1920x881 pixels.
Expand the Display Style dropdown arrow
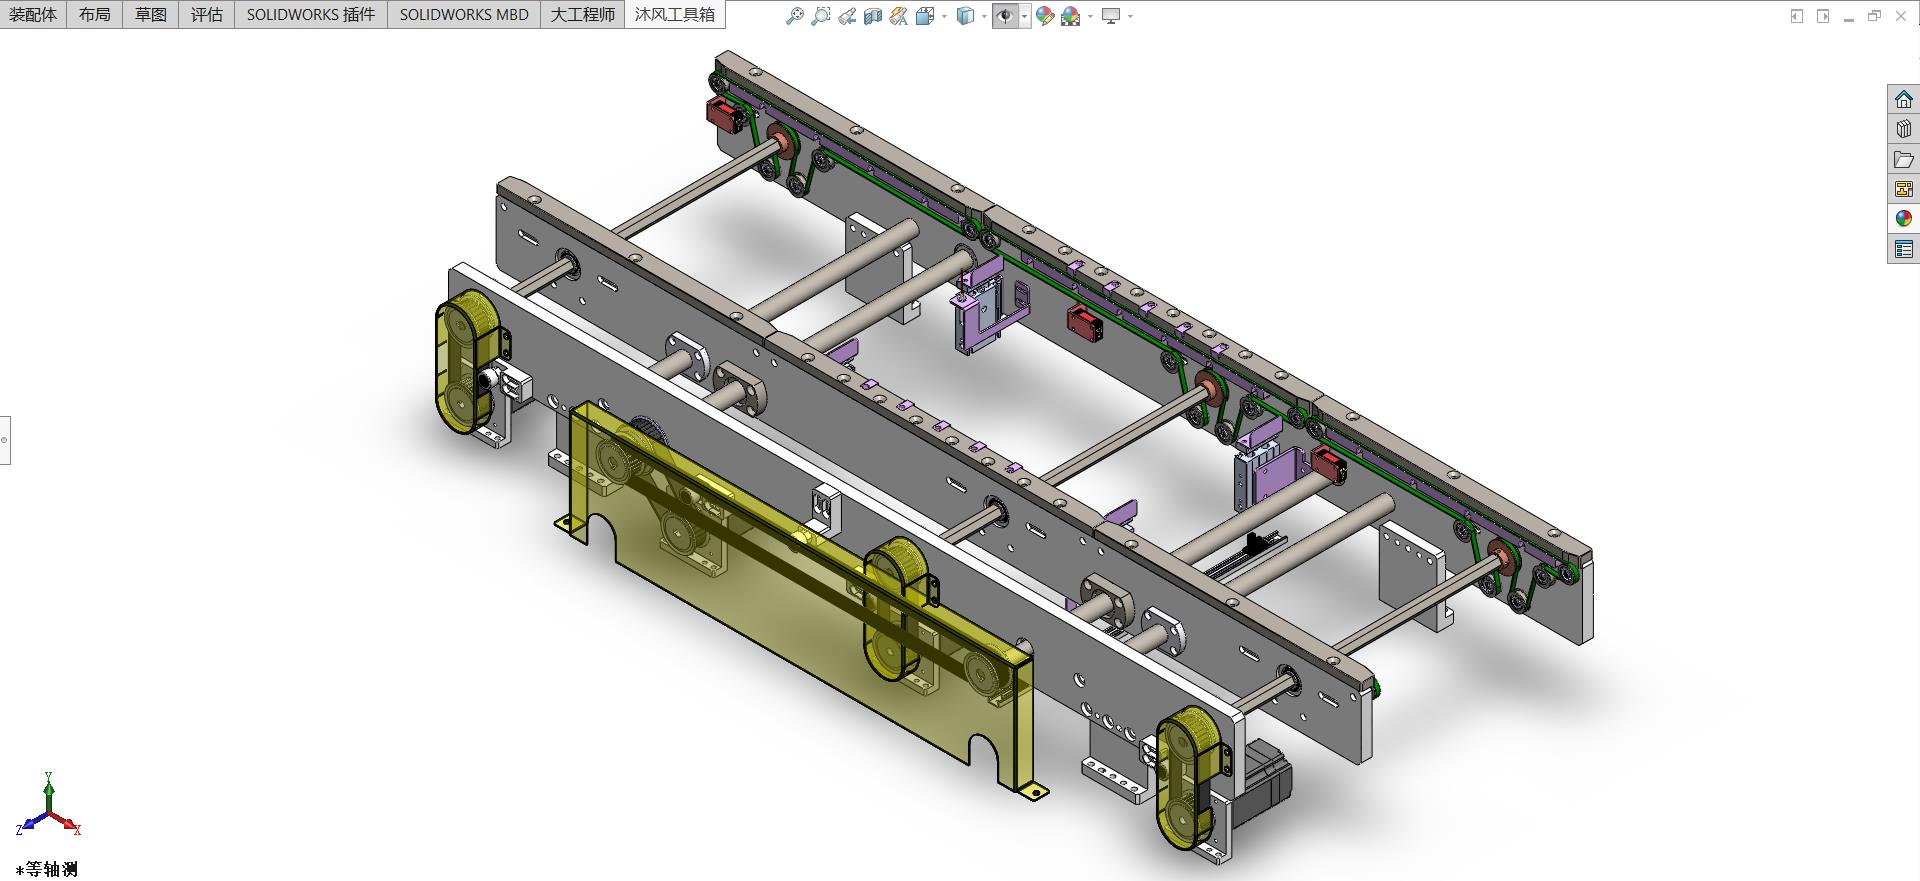click(984, 16)
